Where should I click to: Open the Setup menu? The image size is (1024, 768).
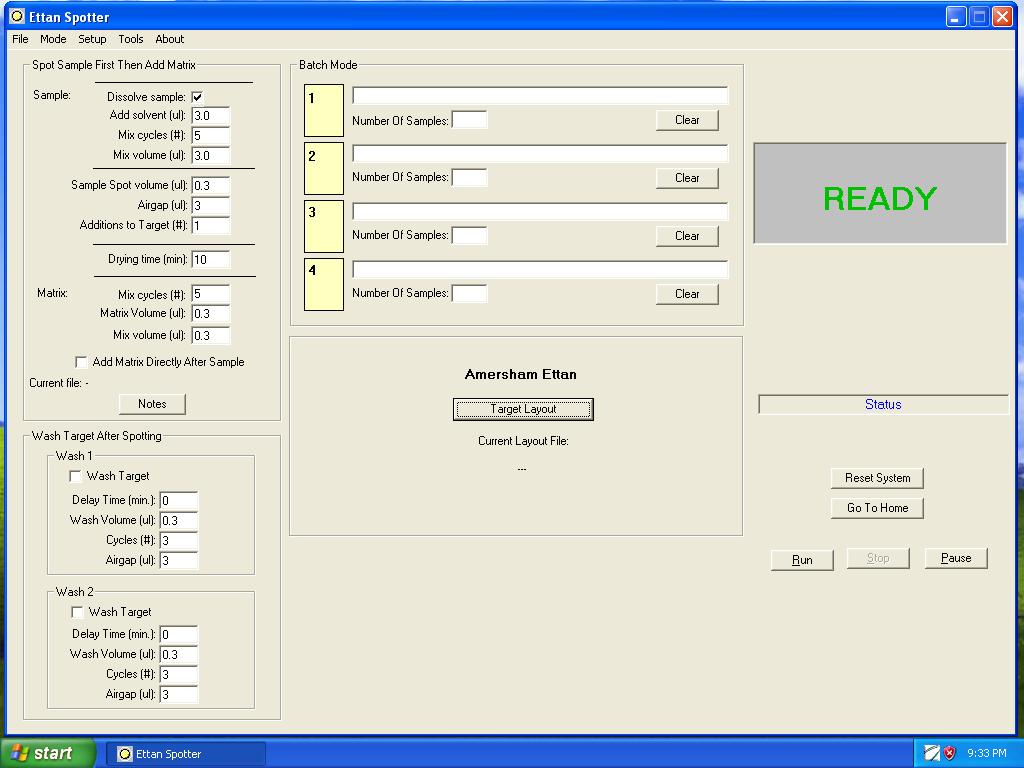point(92,39)
